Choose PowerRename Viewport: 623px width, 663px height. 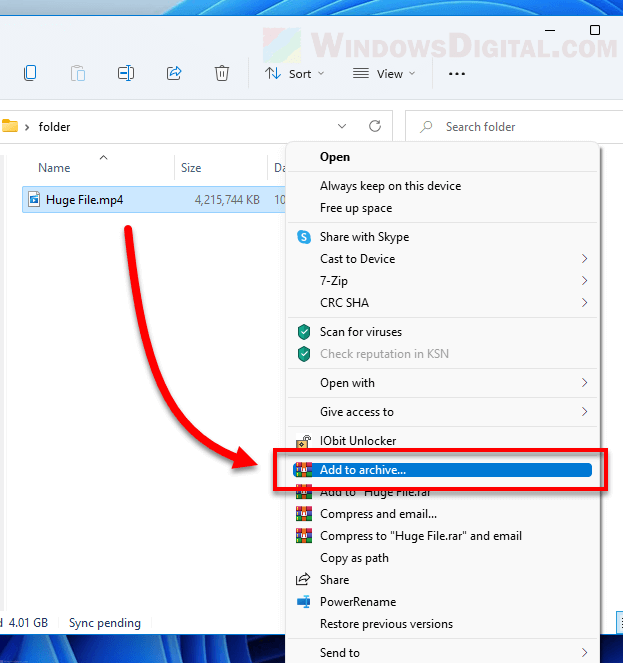coord(442,602)
